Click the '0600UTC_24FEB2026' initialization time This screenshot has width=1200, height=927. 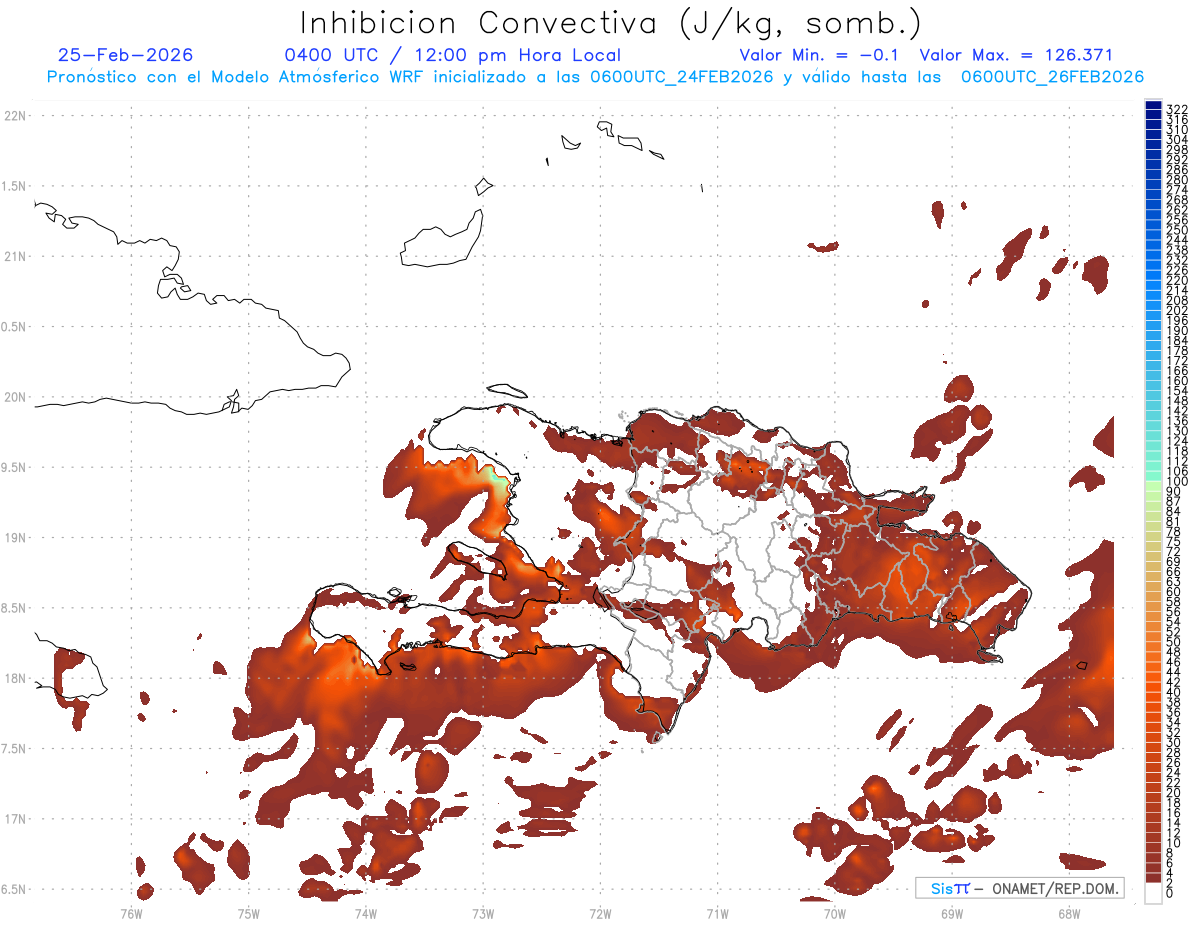tap(681, 77)
